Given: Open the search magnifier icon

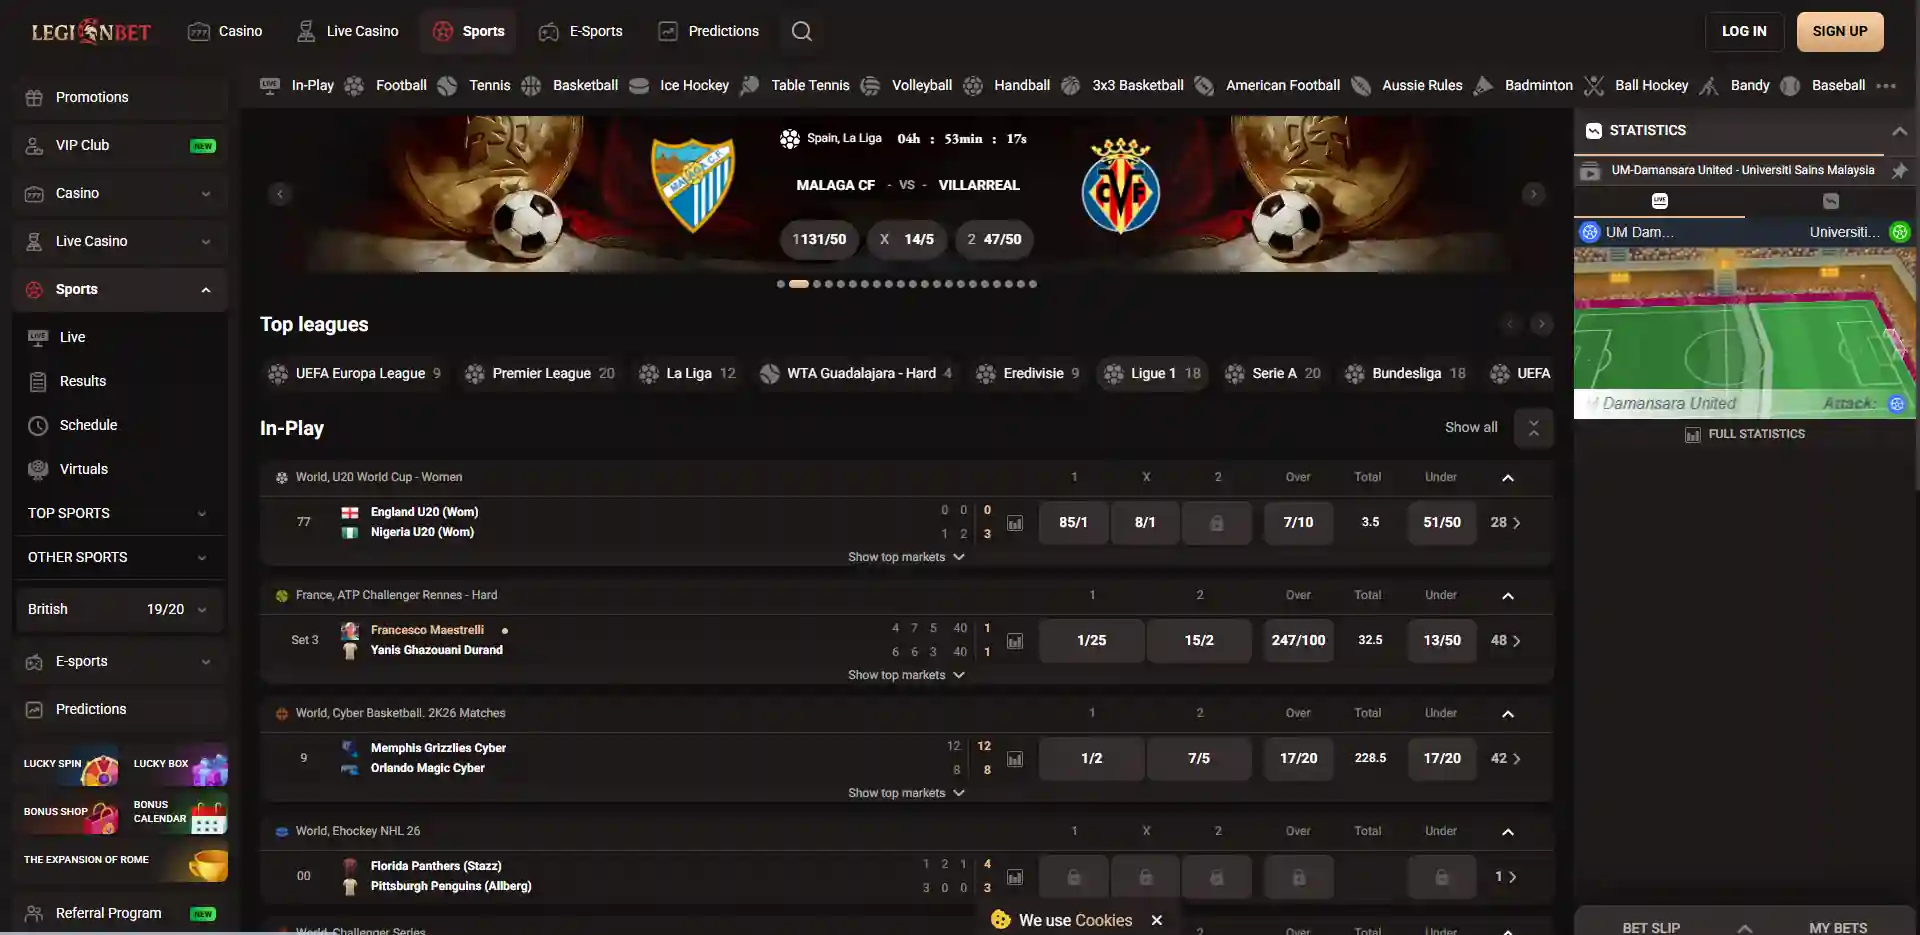Looking at the screenshot, I should click(x=801, y=31).
